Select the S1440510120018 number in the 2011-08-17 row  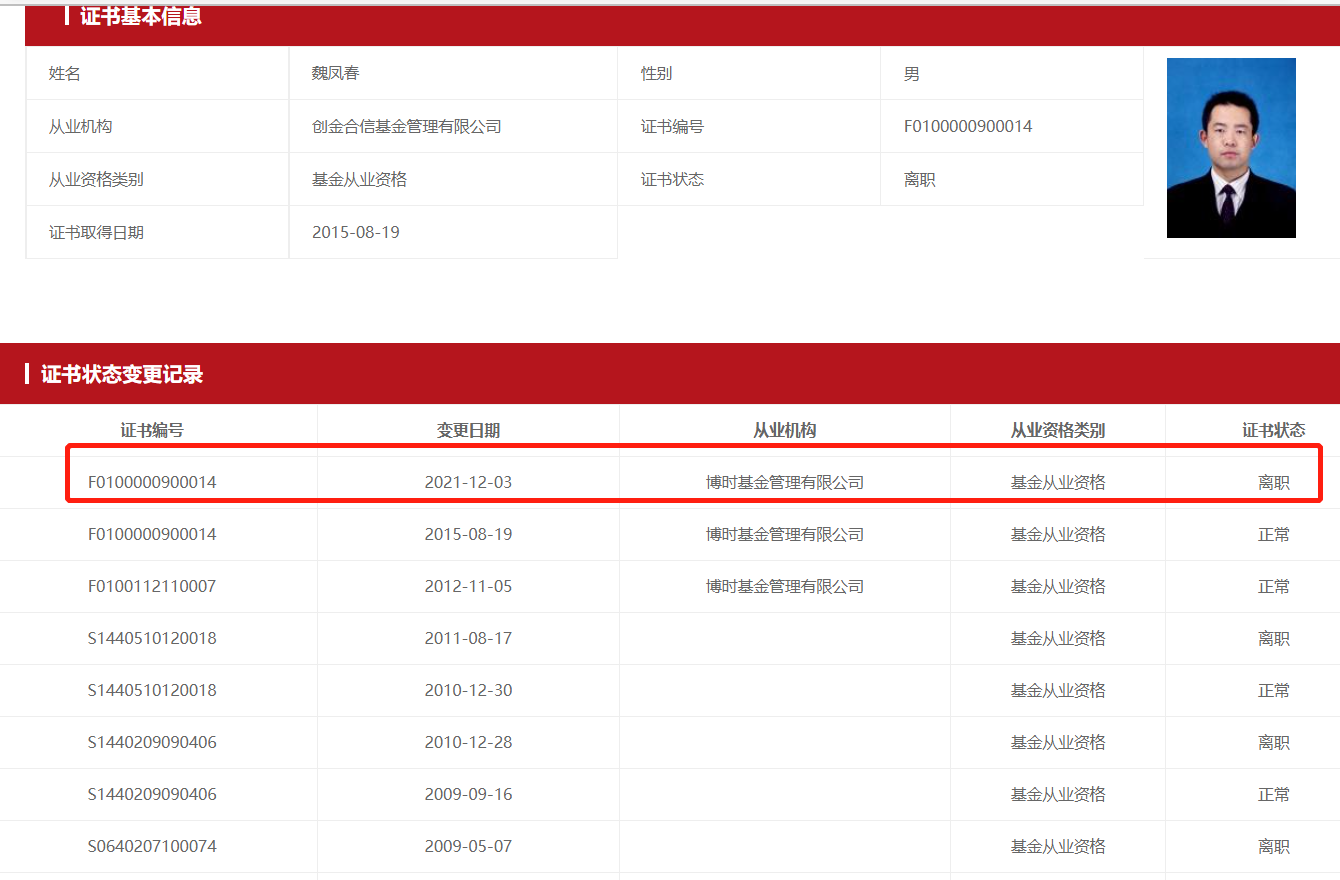pos(152,639)
